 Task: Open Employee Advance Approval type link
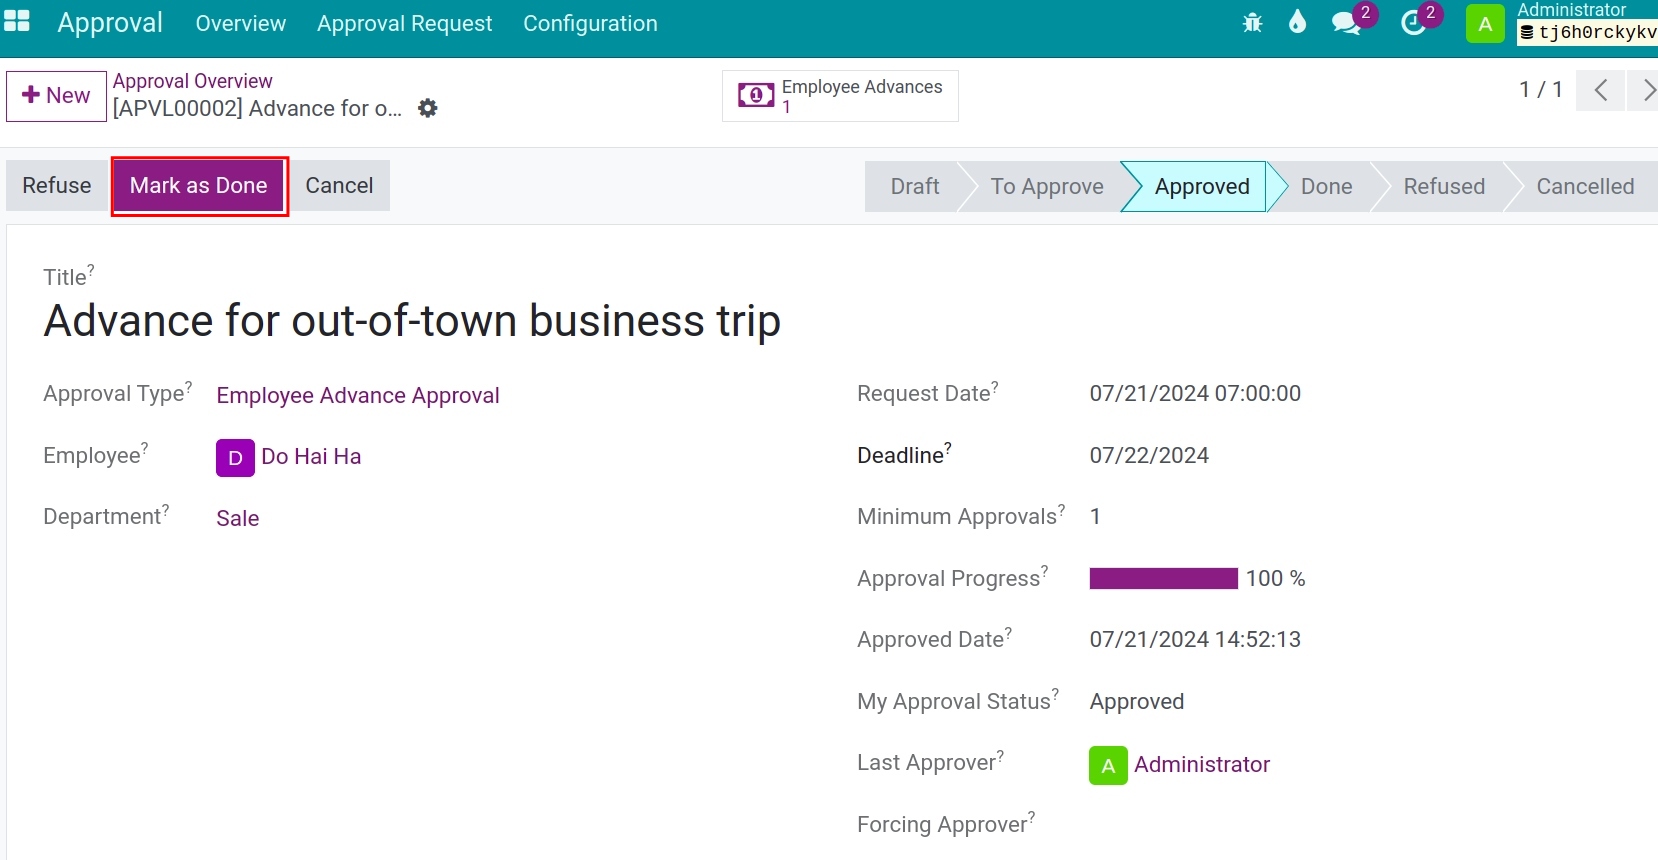(358, 396)
